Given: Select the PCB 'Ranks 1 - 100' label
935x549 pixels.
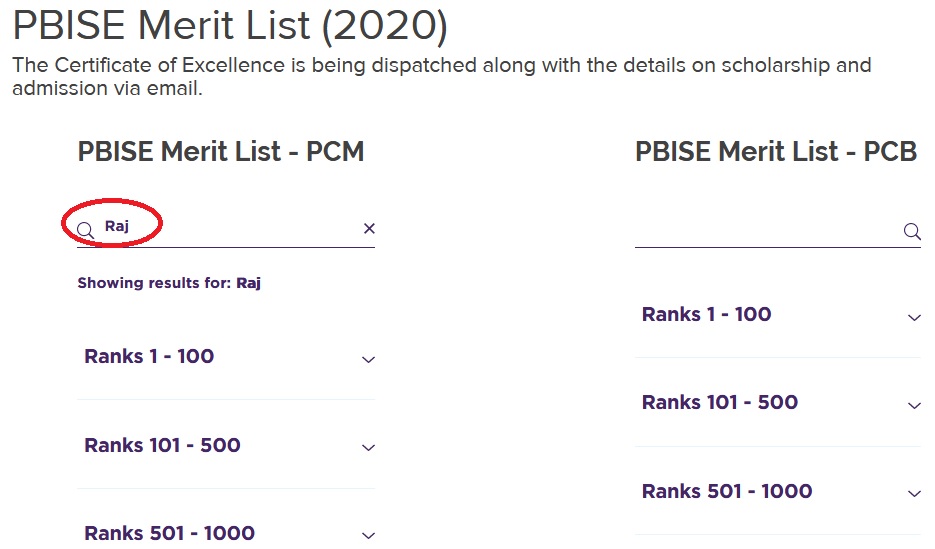Looking at the screenshot, I should 706,314.
